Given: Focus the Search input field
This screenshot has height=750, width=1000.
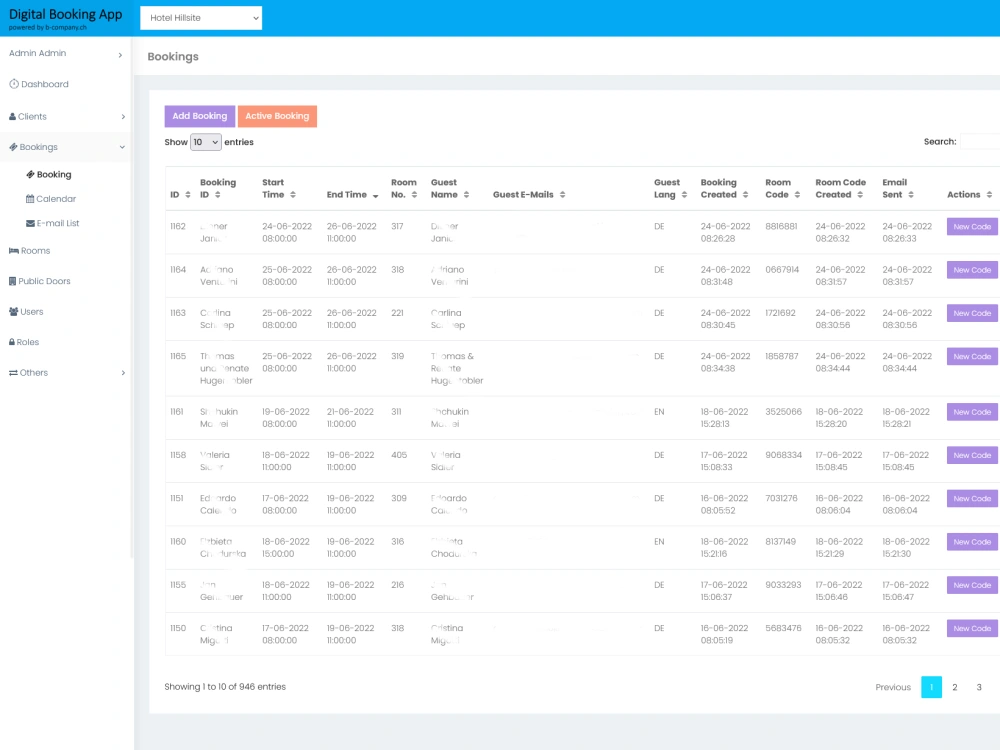Looking at the screenshot, I should tap(980, 142).
